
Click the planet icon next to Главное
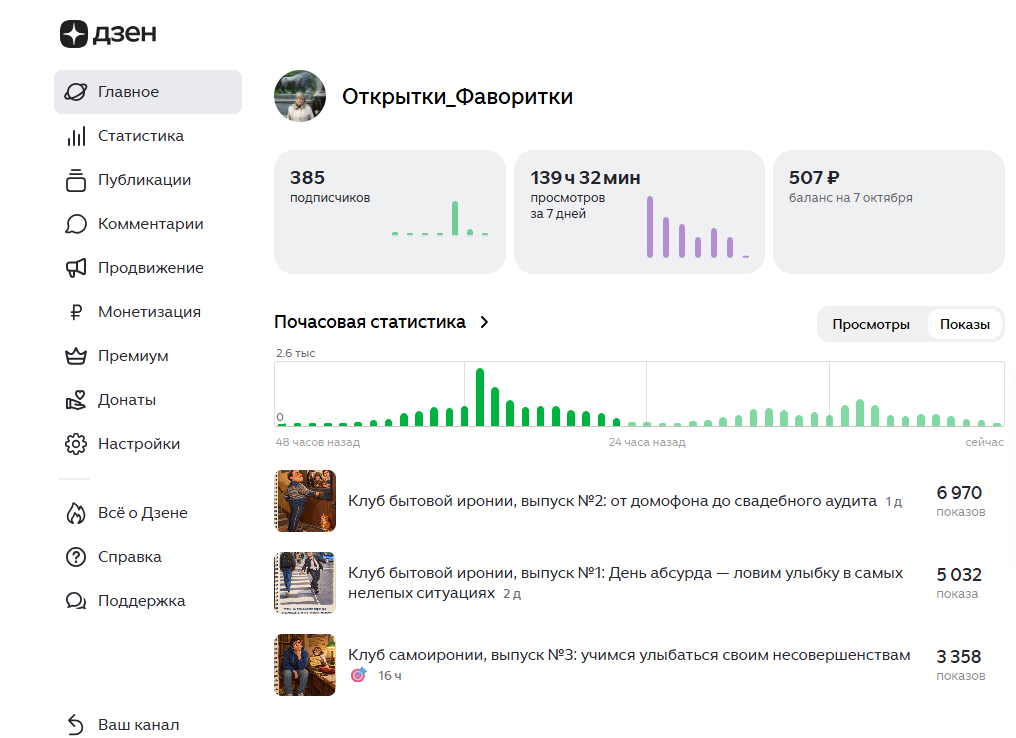[76, 92]
